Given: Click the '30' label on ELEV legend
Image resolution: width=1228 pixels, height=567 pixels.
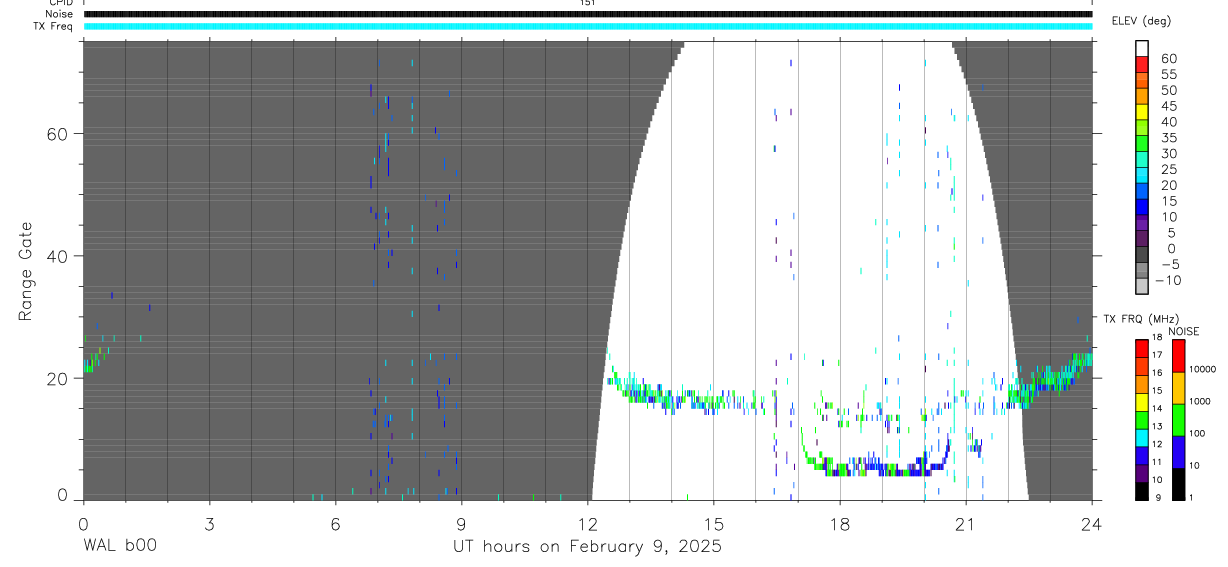Looking at the screenshot, I should pyautogui.click(x=1168, y=154).
